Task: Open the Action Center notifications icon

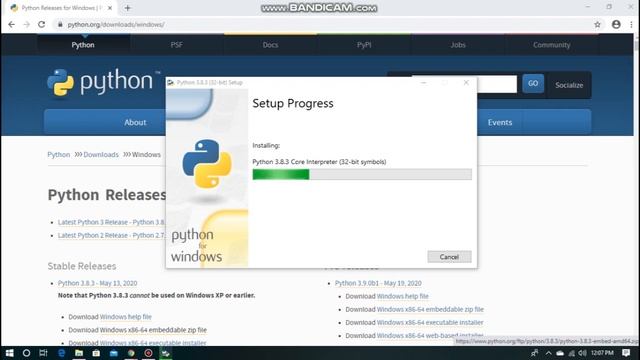Action: coord(626,353)
